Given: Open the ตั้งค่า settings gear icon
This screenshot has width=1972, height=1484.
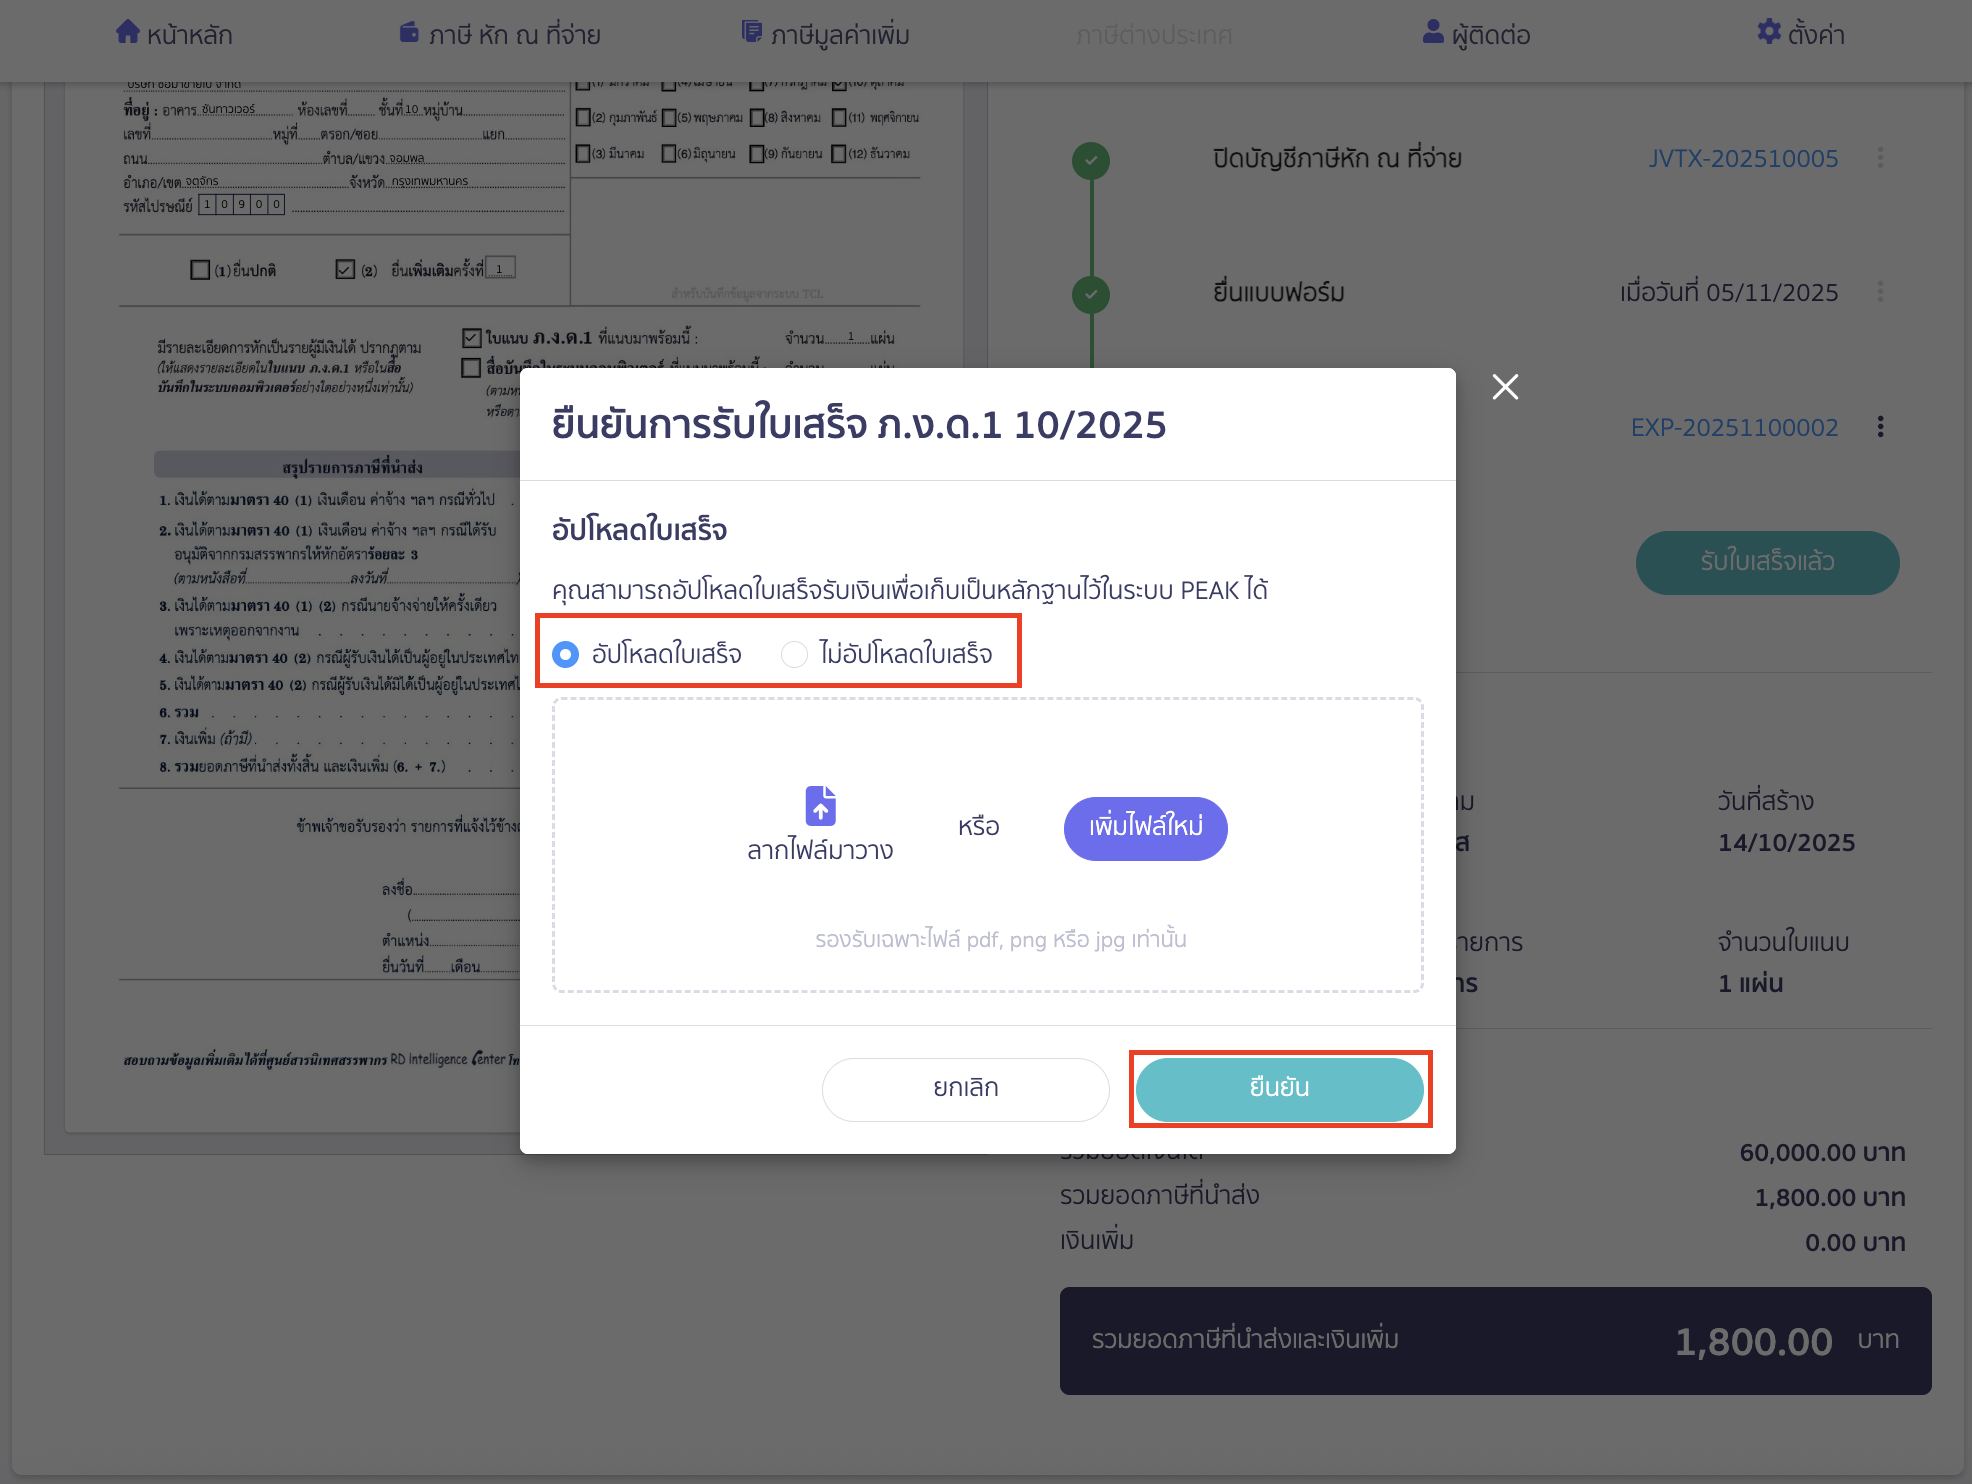Looking at the screenshot, I should [1766, 31].
